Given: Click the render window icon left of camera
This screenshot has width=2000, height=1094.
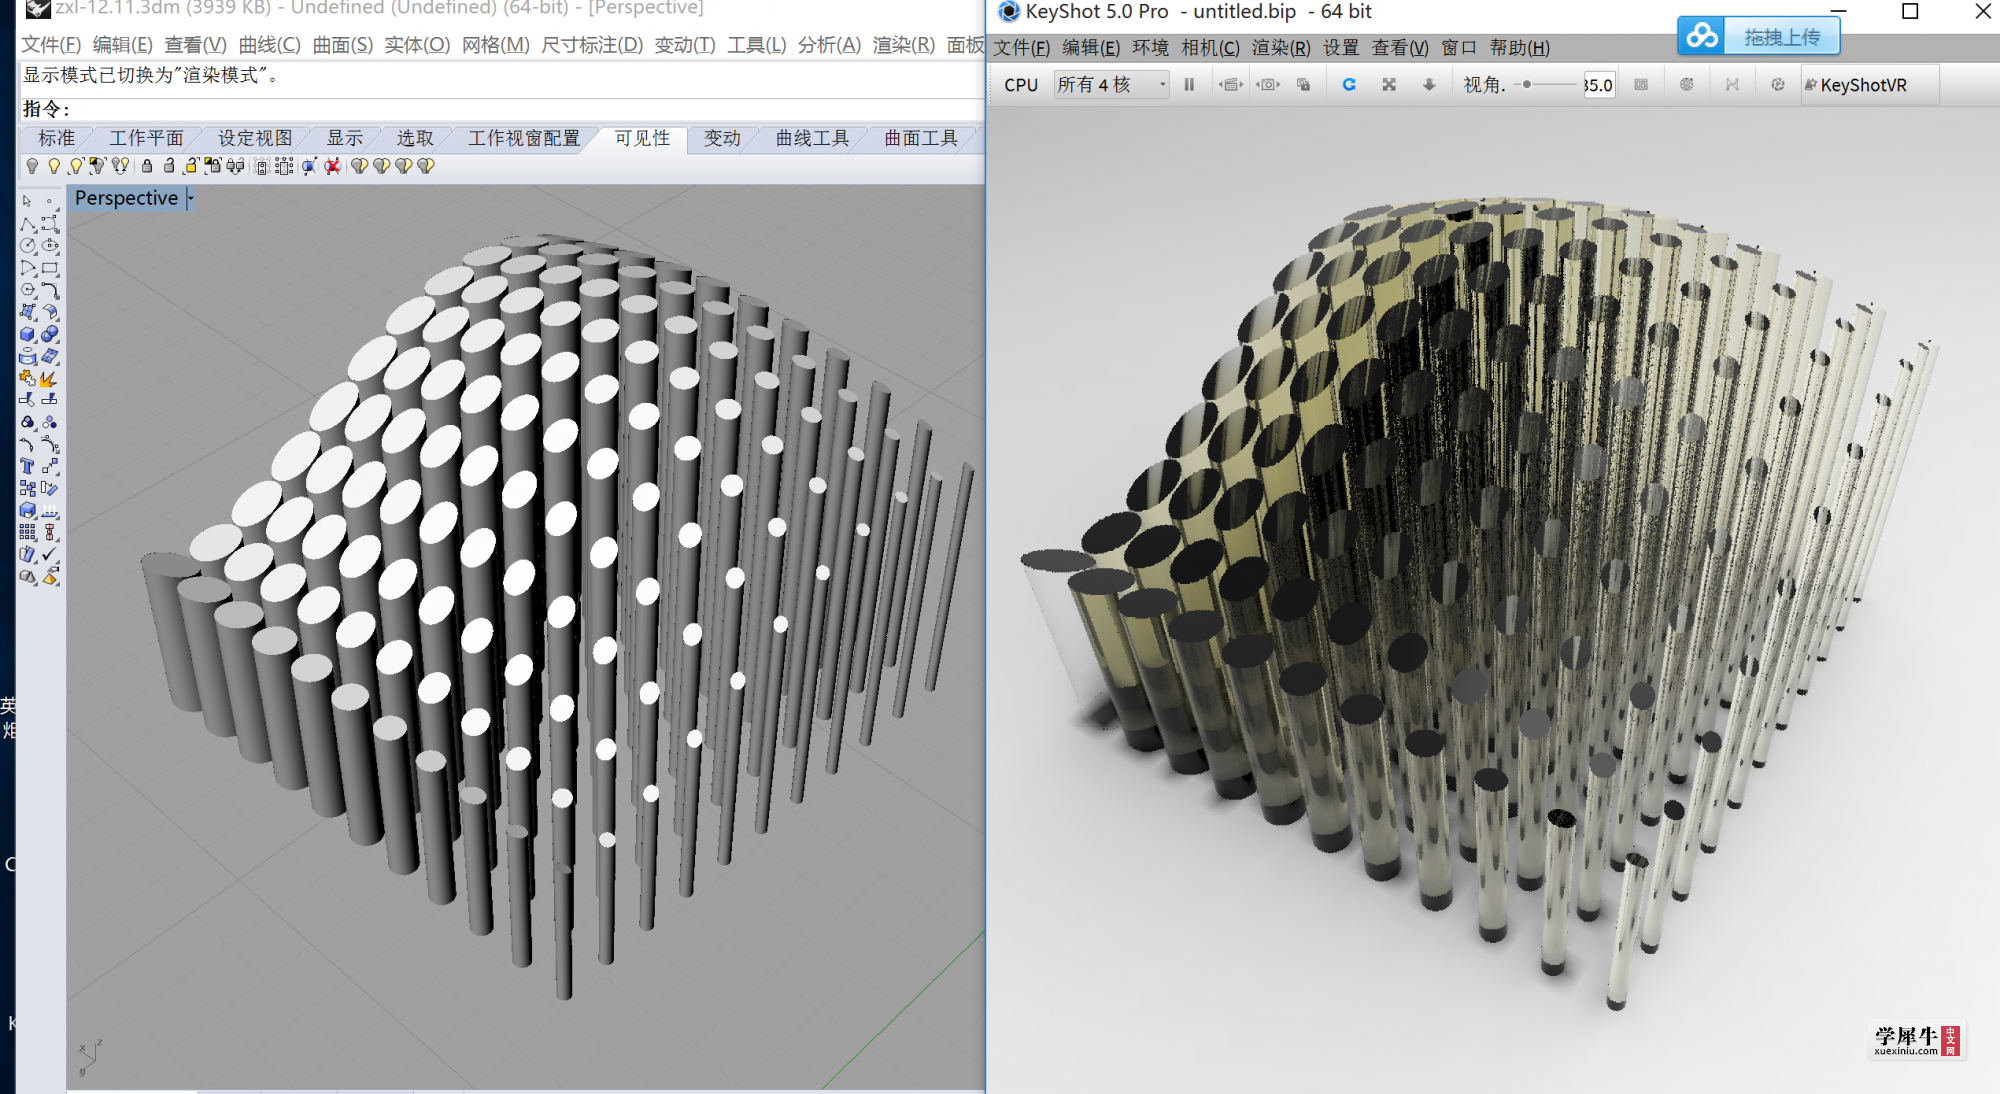Looking at the screenshot, I should coord(1230,85).
